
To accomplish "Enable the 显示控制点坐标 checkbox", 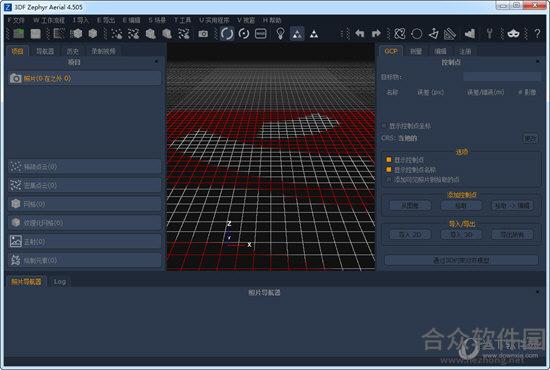I will pos(384,126).
